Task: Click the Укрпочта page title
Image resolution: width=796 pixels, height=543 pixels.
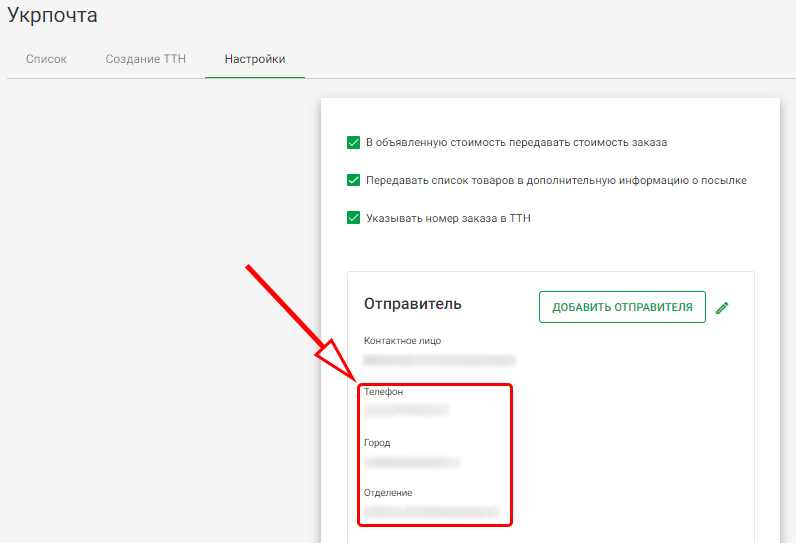Action: click(52, 15)
